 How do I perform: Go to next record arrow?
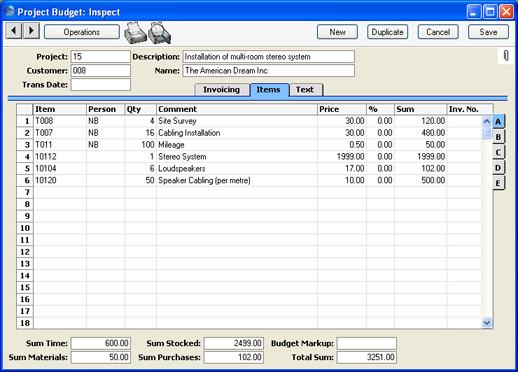click(31, 31)
